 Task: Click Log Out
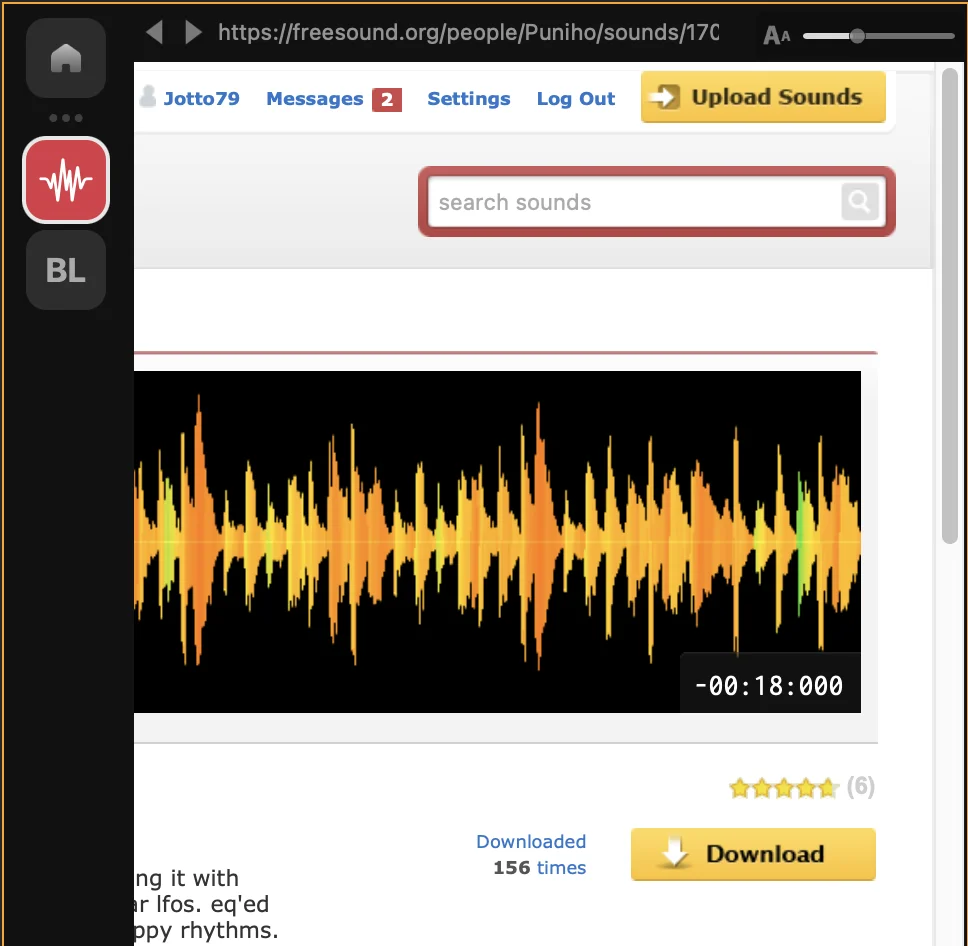pyautogui.click(x=575, y=99)
